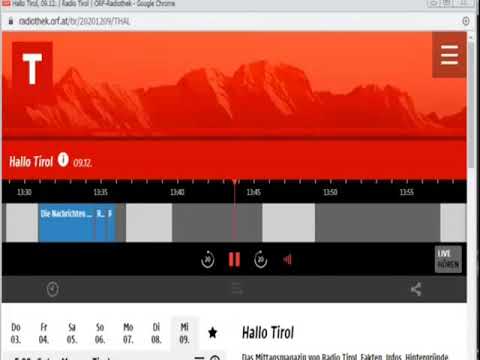This screenshot has width=480, height=360.
Task: Add Hallo Tirol to favorites with star
Action: click(x=213, y=332)
